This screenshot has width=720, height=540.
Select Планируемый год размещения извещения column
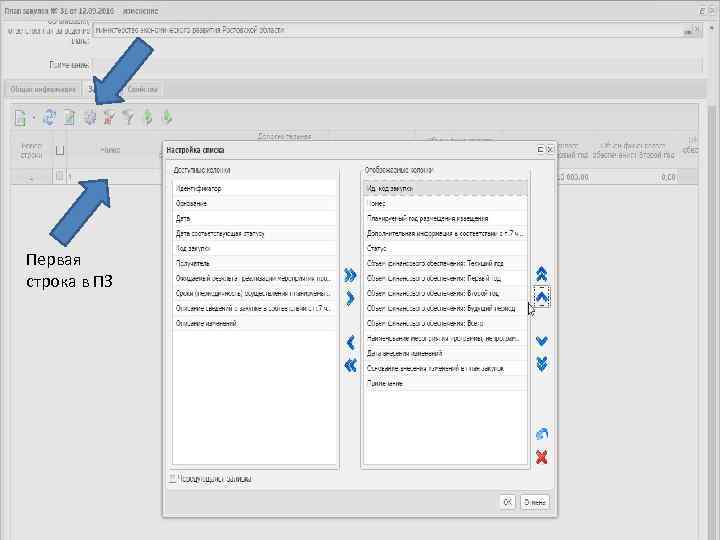445,219
